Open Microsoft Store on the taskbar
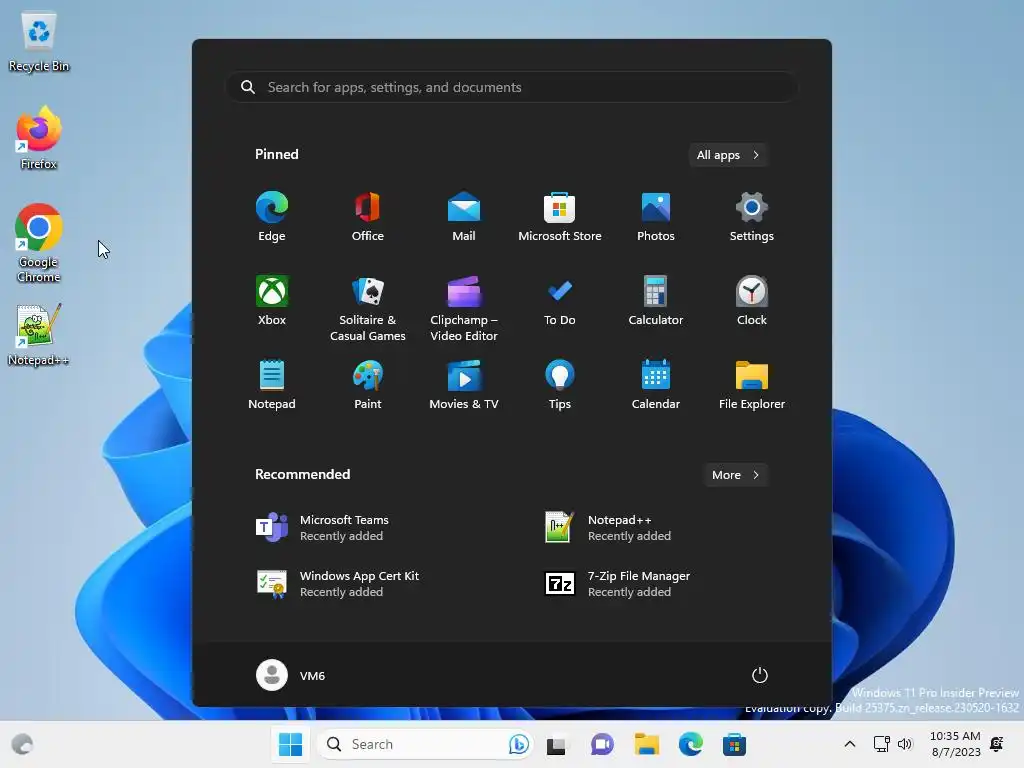Screen dimensions: 1024x768 [x=734, y=744]
